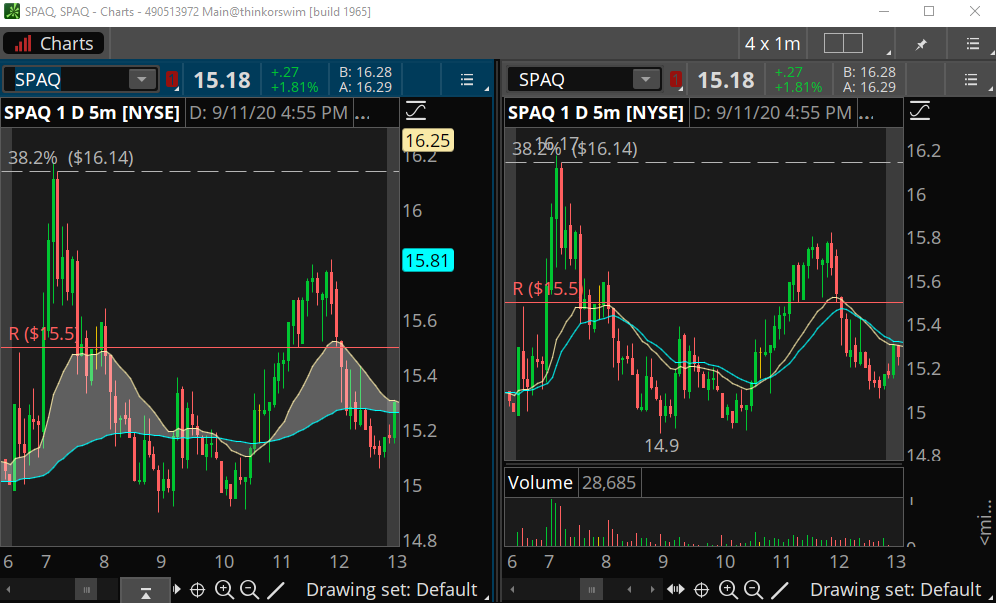996x603 pixels.
Task: Select the crosshair pan tool in right chart
Action: pyautogui.click(x=701, y=590)
